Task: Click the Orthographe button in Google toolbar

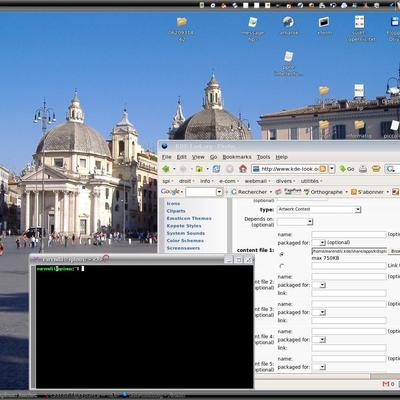Action: click(x=326, y=192)
